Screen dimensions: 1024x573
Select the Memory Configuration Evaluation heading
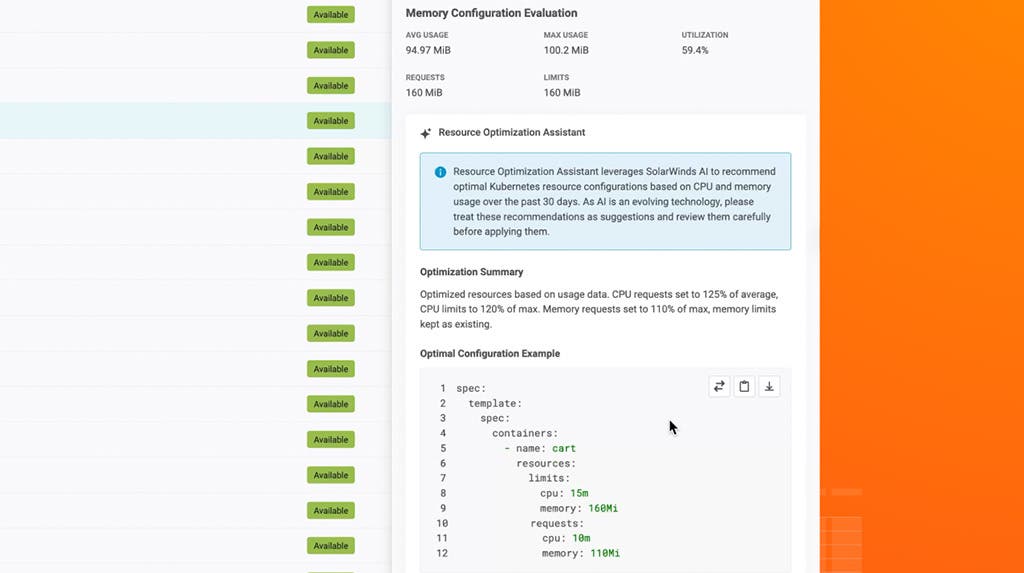[491, 14]
